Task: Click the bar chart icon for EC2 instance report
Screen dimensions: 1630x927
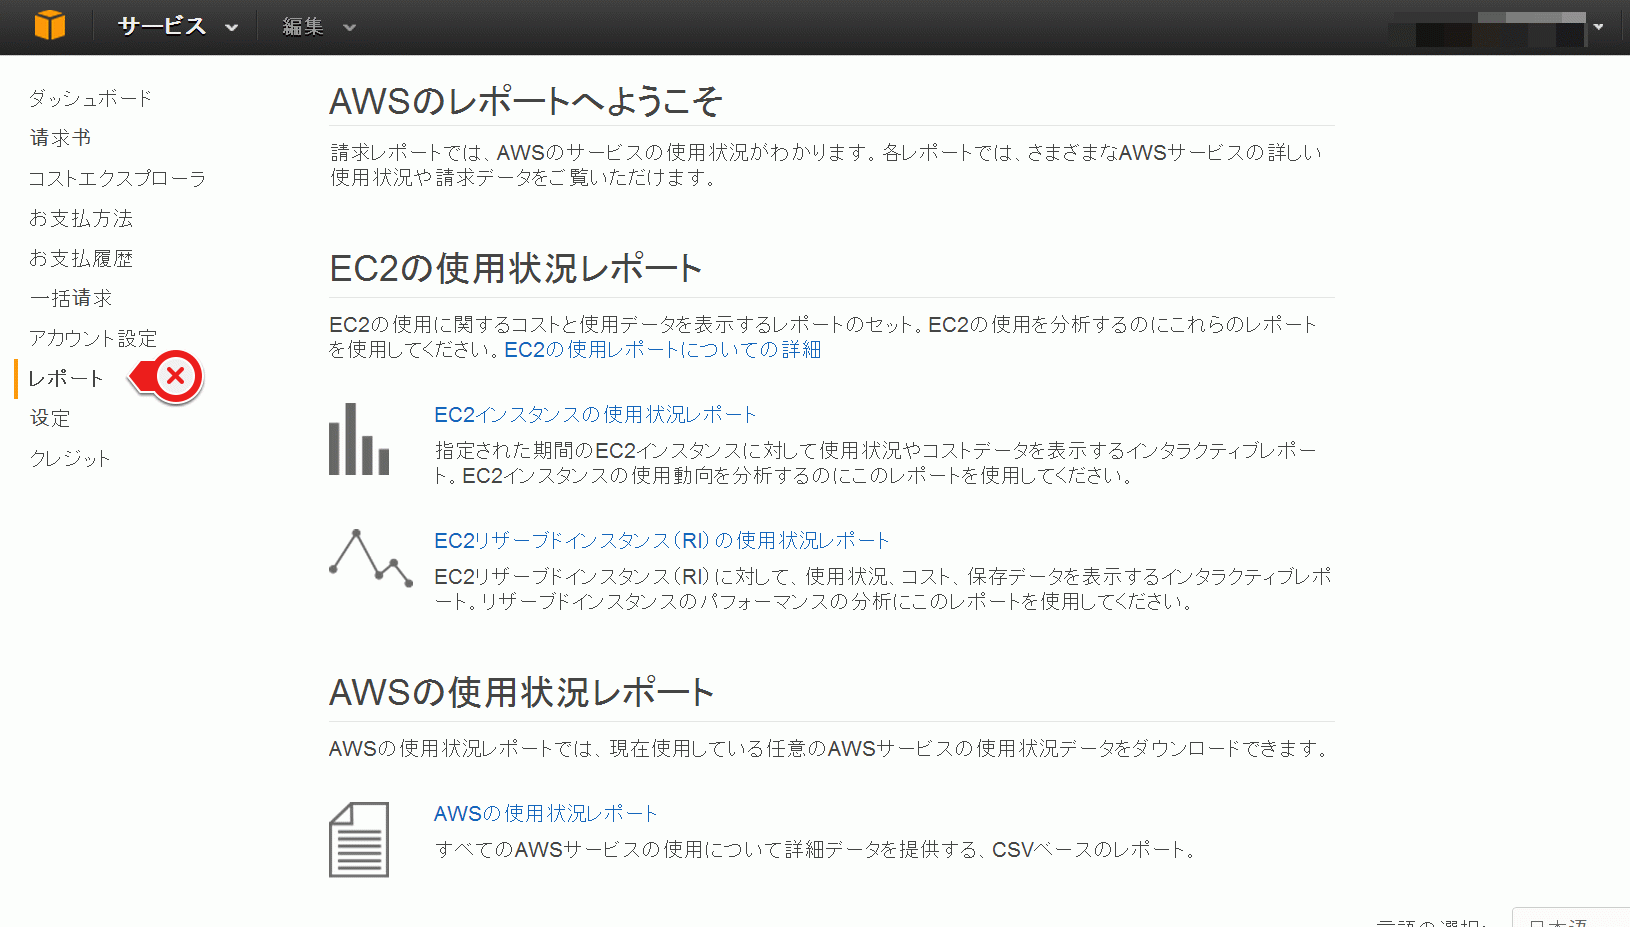Action: [359, 439]
